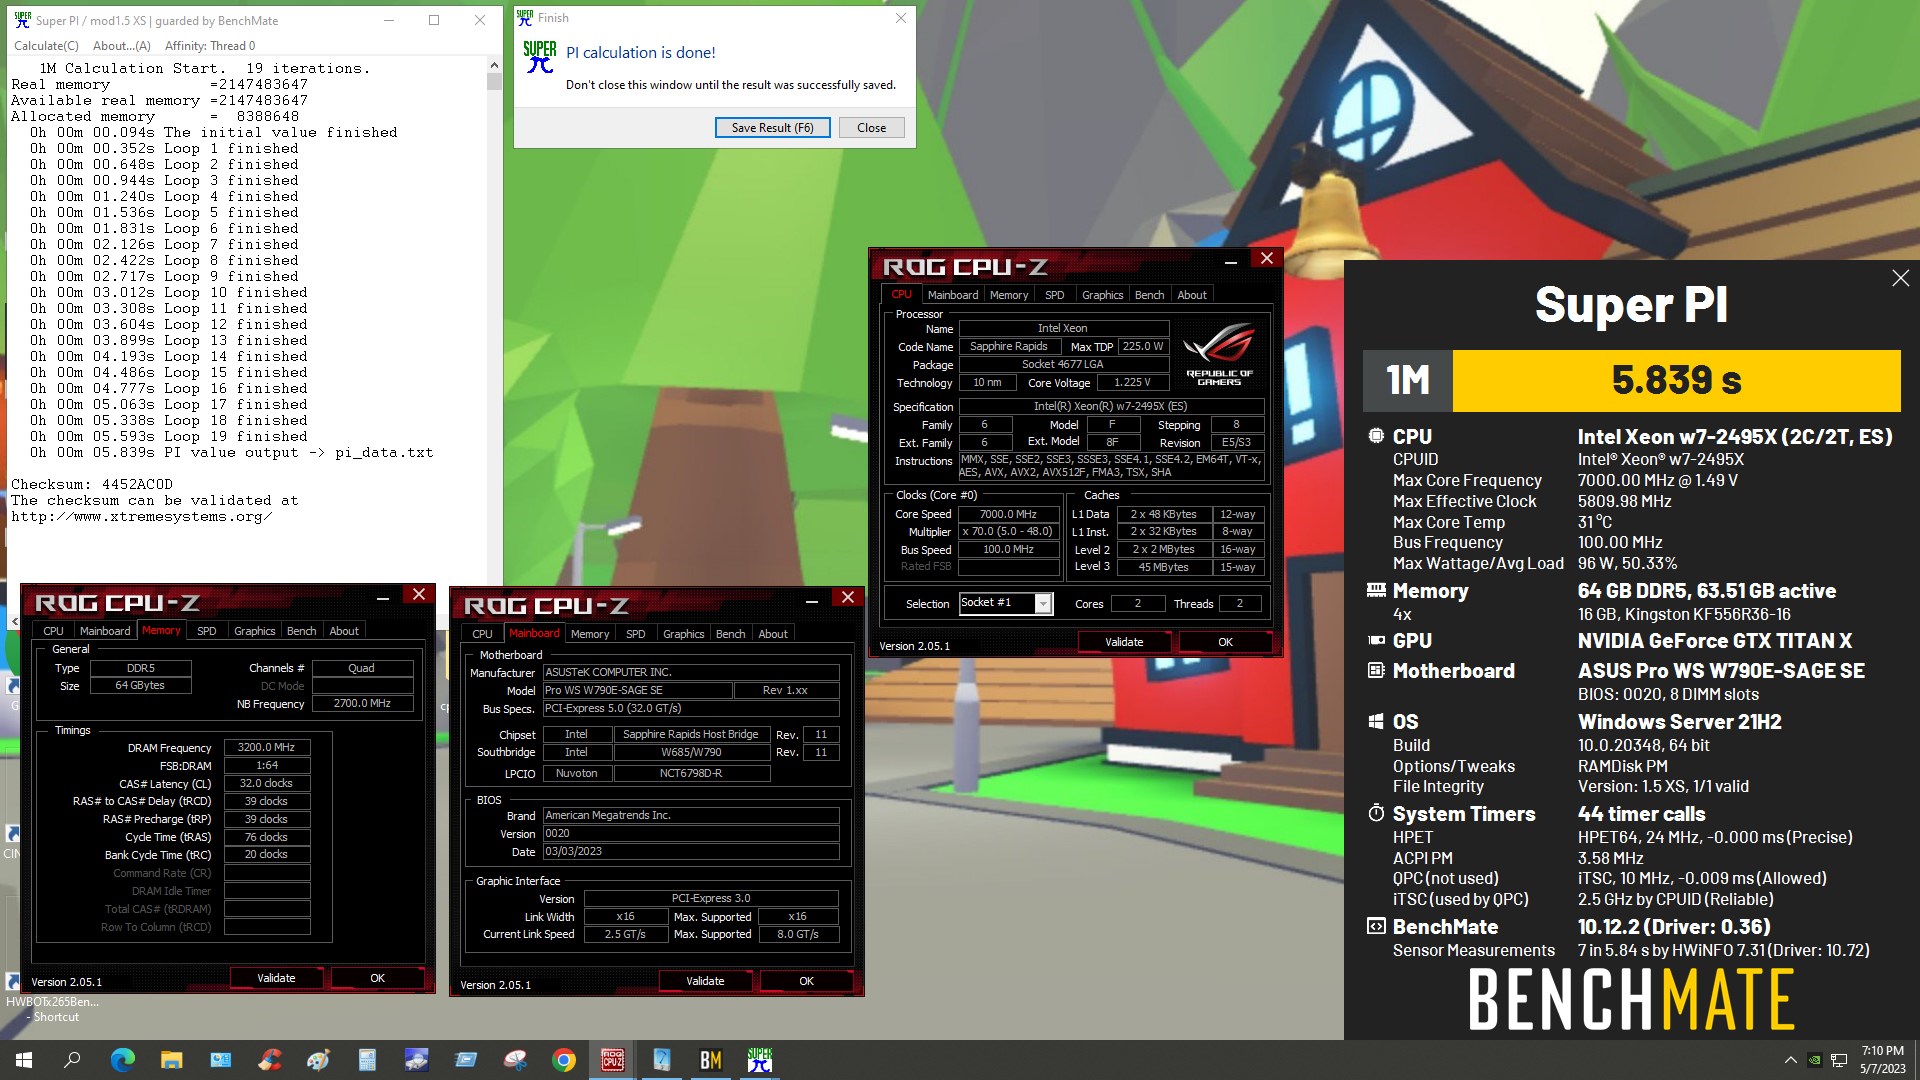The height and width of the screenshot is (1080, 1920).
Task: Click System Timers clock icon in BenchMate
Action: tap(1376, 813)
